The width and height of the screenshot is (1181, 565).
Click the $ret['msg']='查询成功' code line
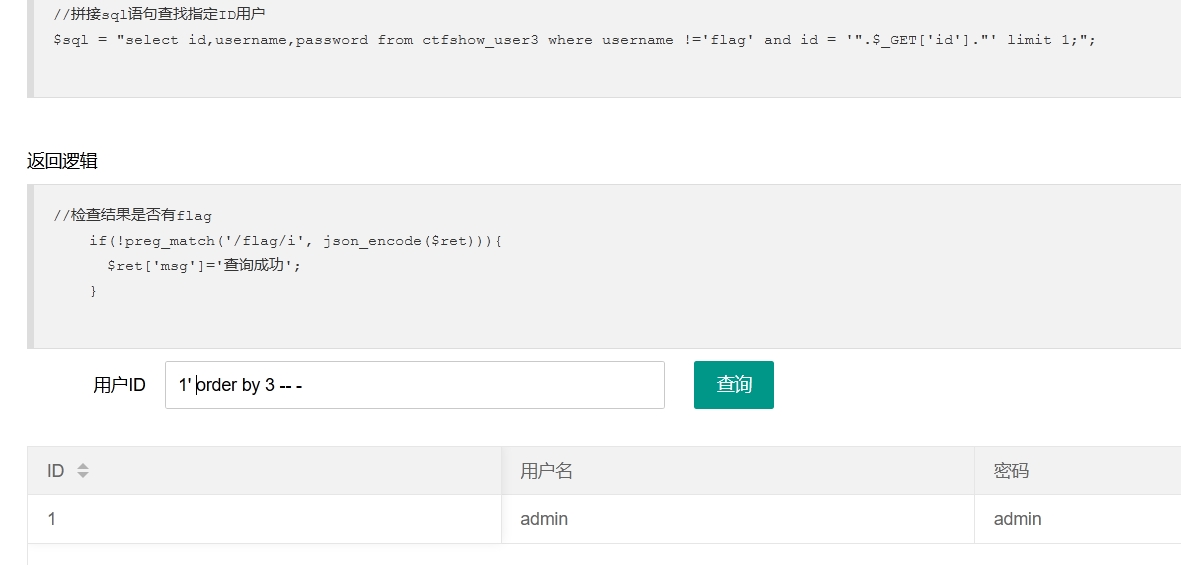pyautogui.click(x=203, y=266)
